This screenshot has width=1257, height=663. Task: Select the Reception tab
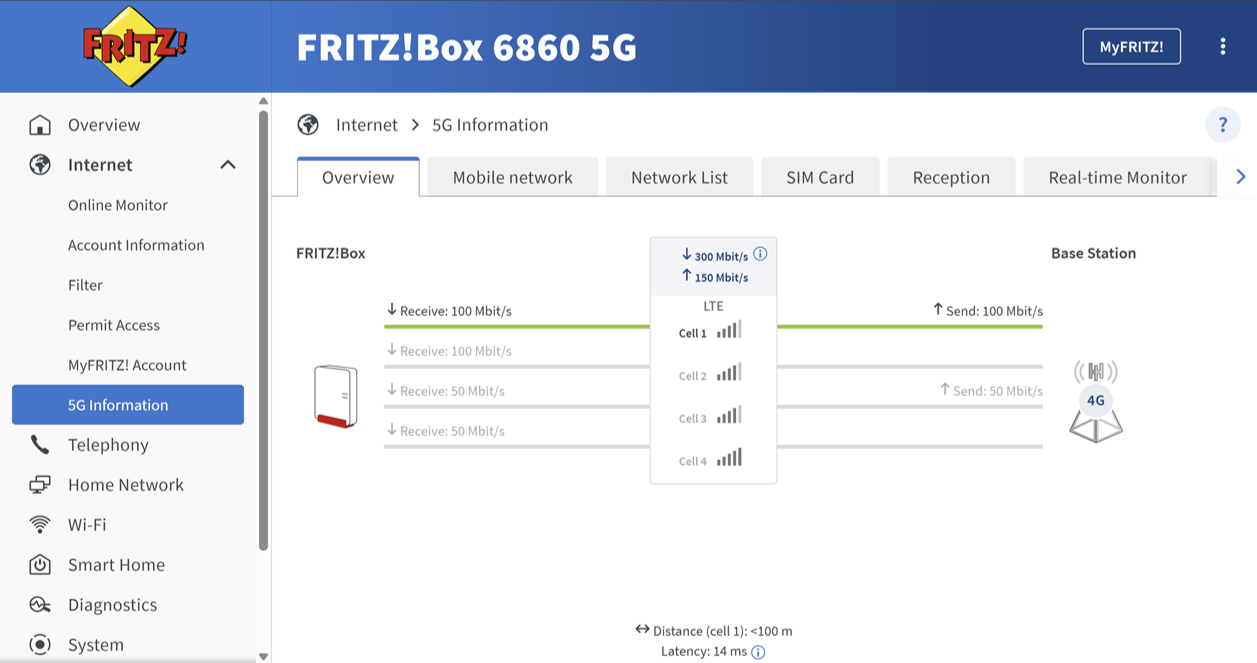click(950, 176)
